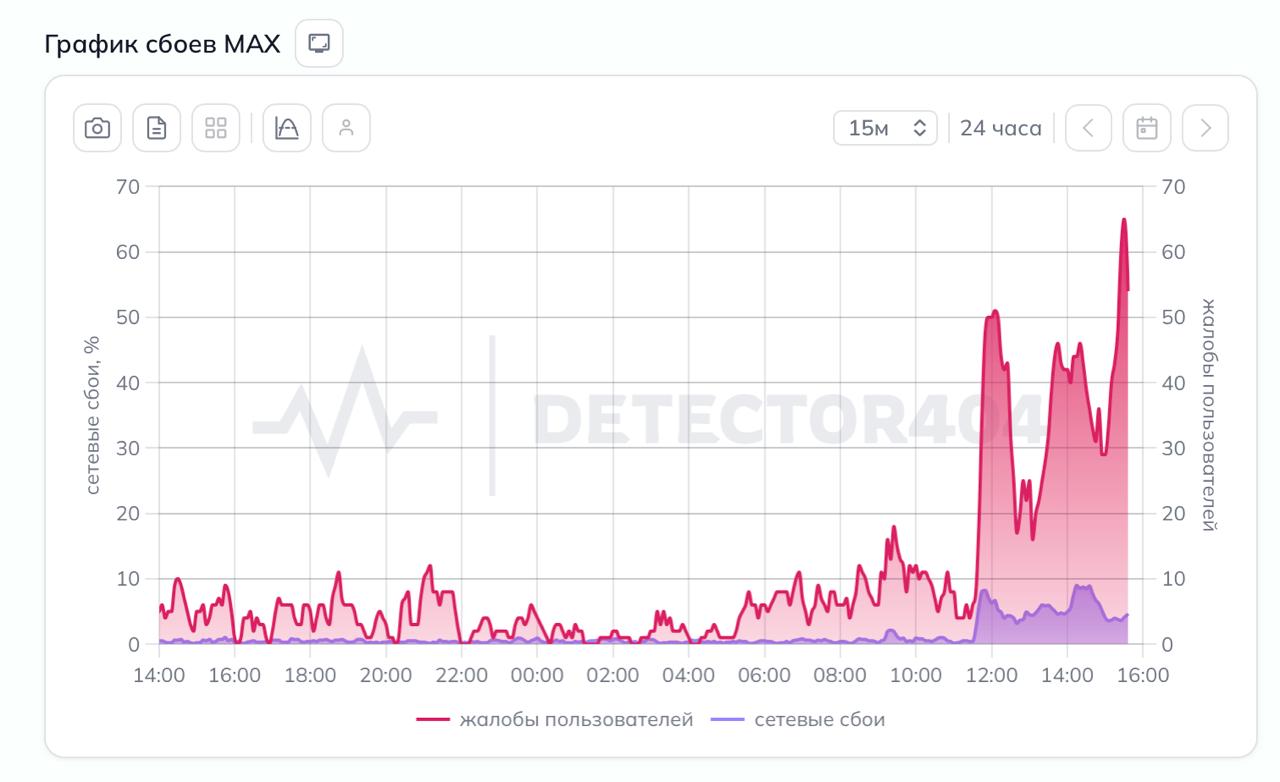Click the 12:00 label on the time axis
The width and height of the screenshot is (1280, 782).
[991, 675]
